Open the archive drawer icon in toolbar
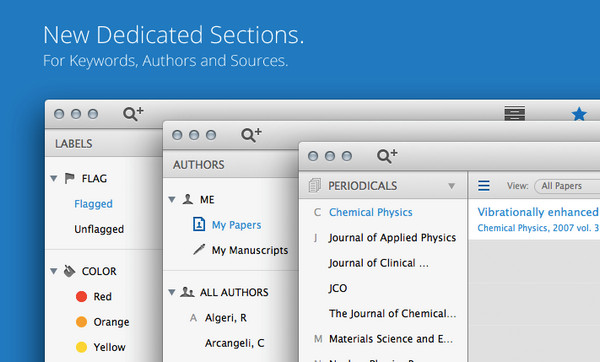Viewport: 600px width, 362px height. click(x=515, y=113)
